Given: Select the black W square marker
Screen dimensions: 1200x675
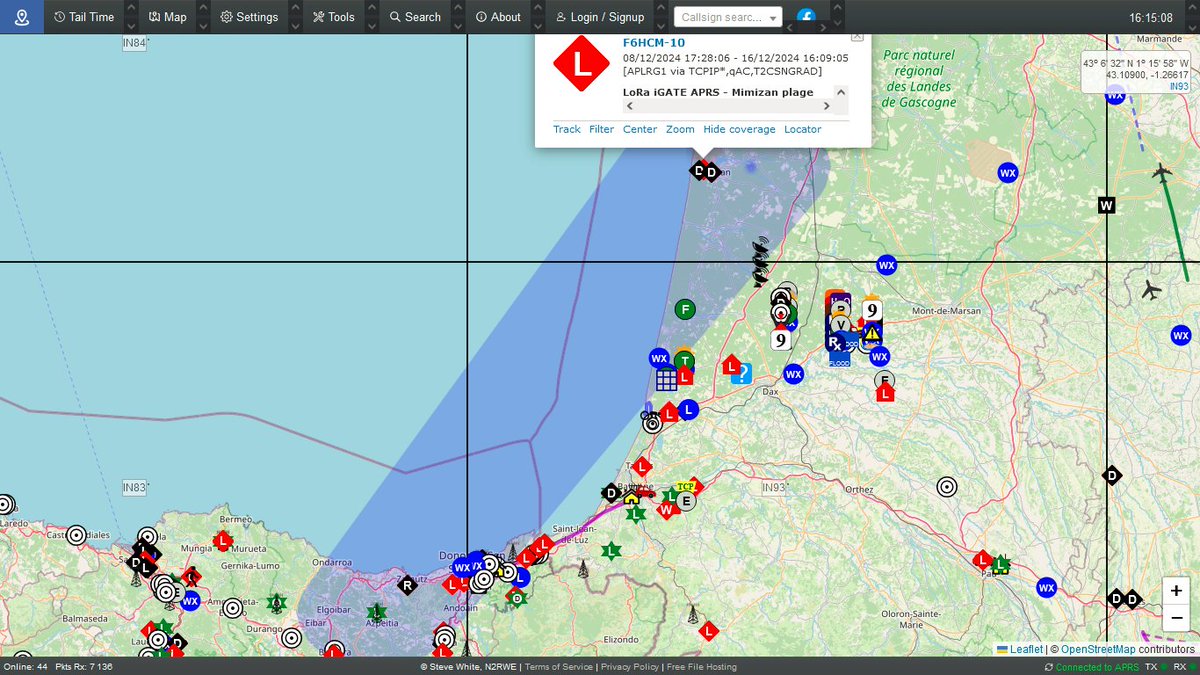Looking at the screenshot, I should tap(1106, 205).
